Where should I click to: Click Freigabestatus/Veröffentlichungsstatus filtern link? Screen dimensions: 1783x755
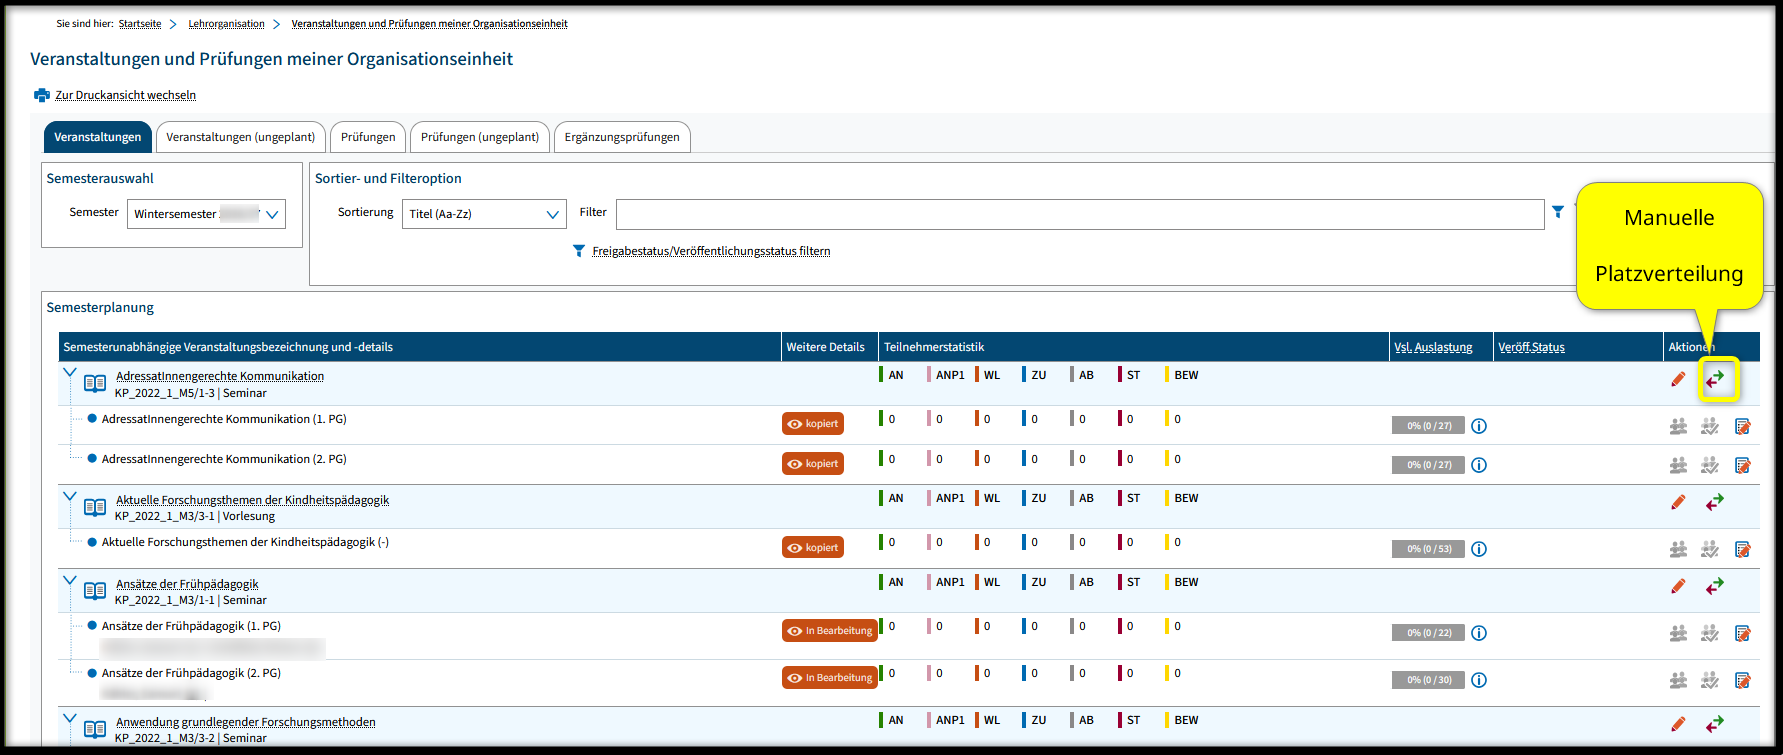click(711, 251)
